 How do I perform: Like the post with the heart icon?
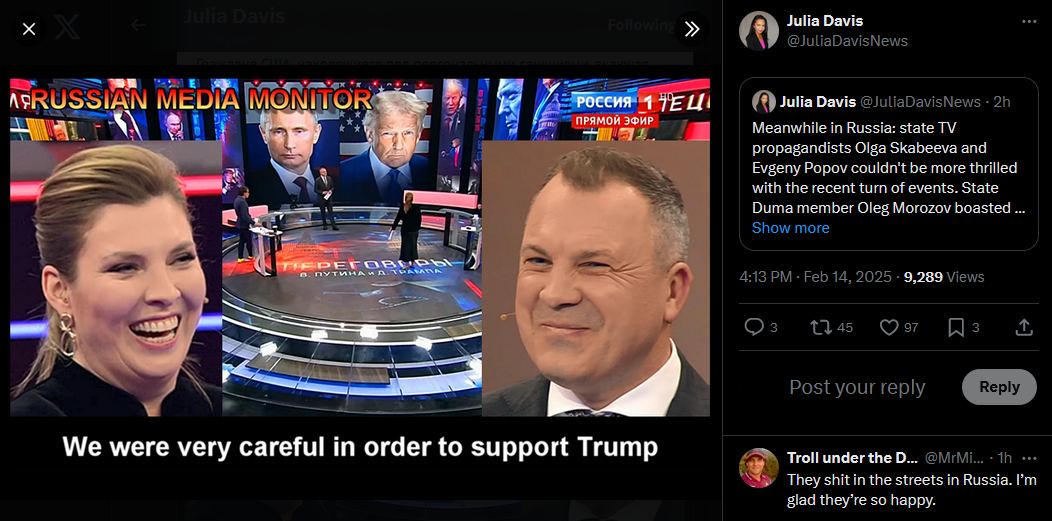898,327
